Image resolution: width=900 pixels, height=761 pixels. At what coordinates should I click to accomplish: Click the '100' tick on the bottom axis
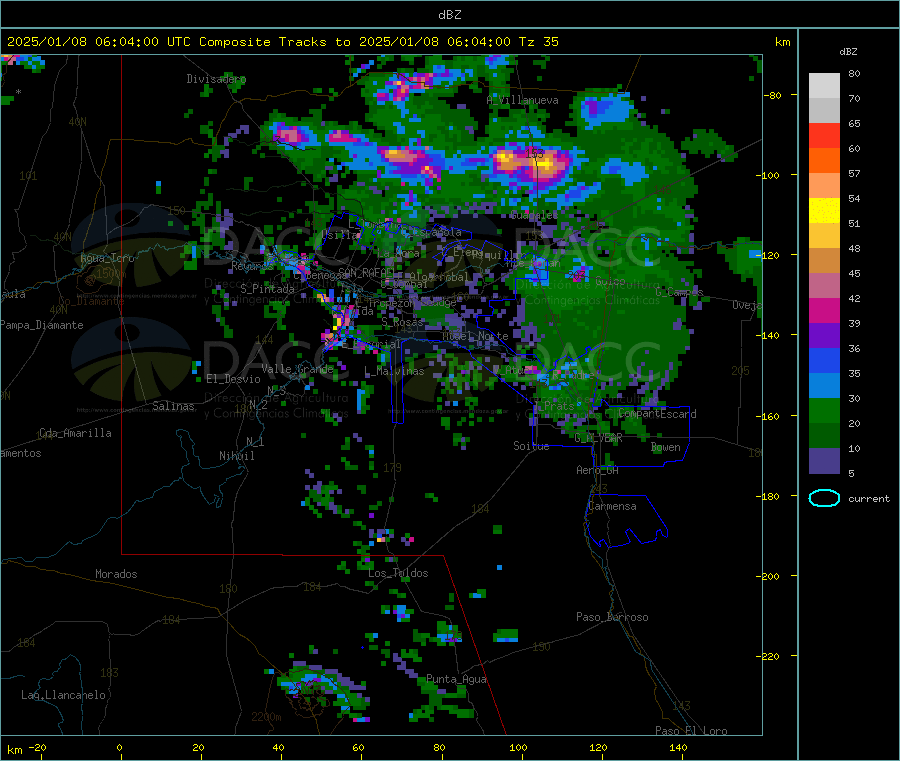tap(518, 747)
